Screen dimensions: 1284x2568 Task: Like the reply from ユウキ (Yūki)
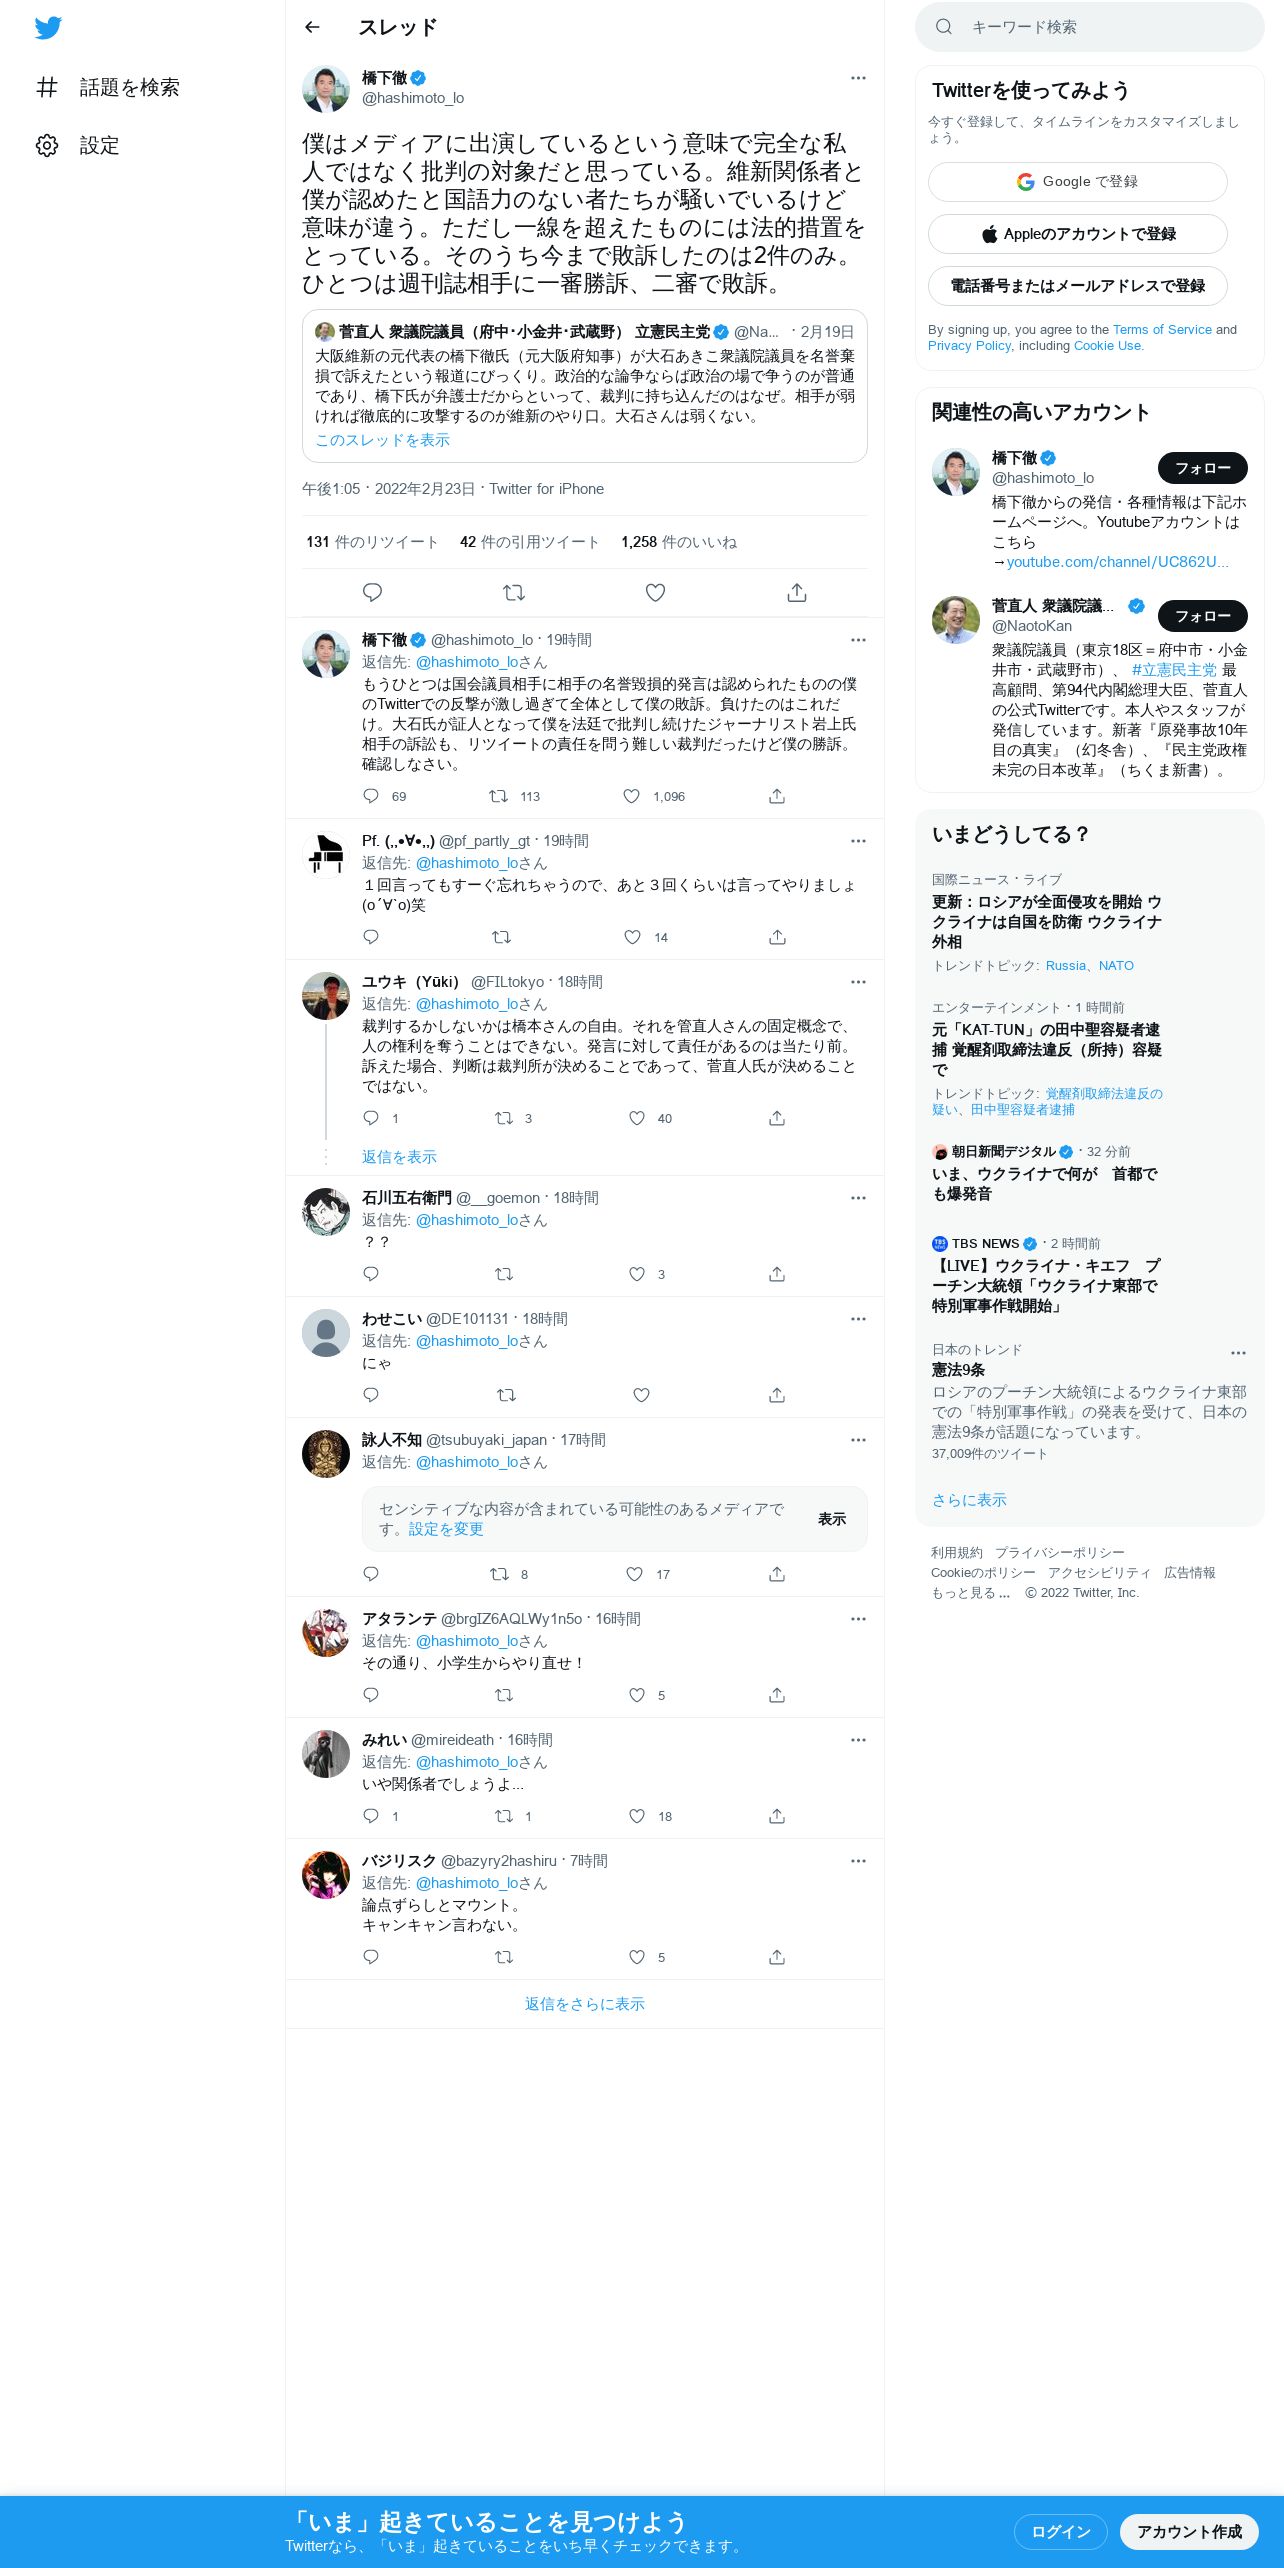coord(637,1118)
